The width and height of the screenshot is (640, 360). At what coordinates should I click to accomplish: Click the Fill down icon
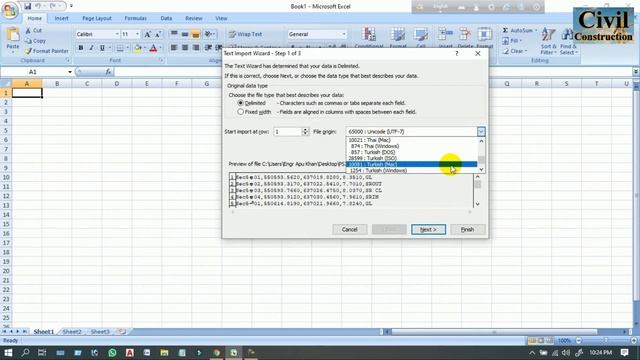505,41
